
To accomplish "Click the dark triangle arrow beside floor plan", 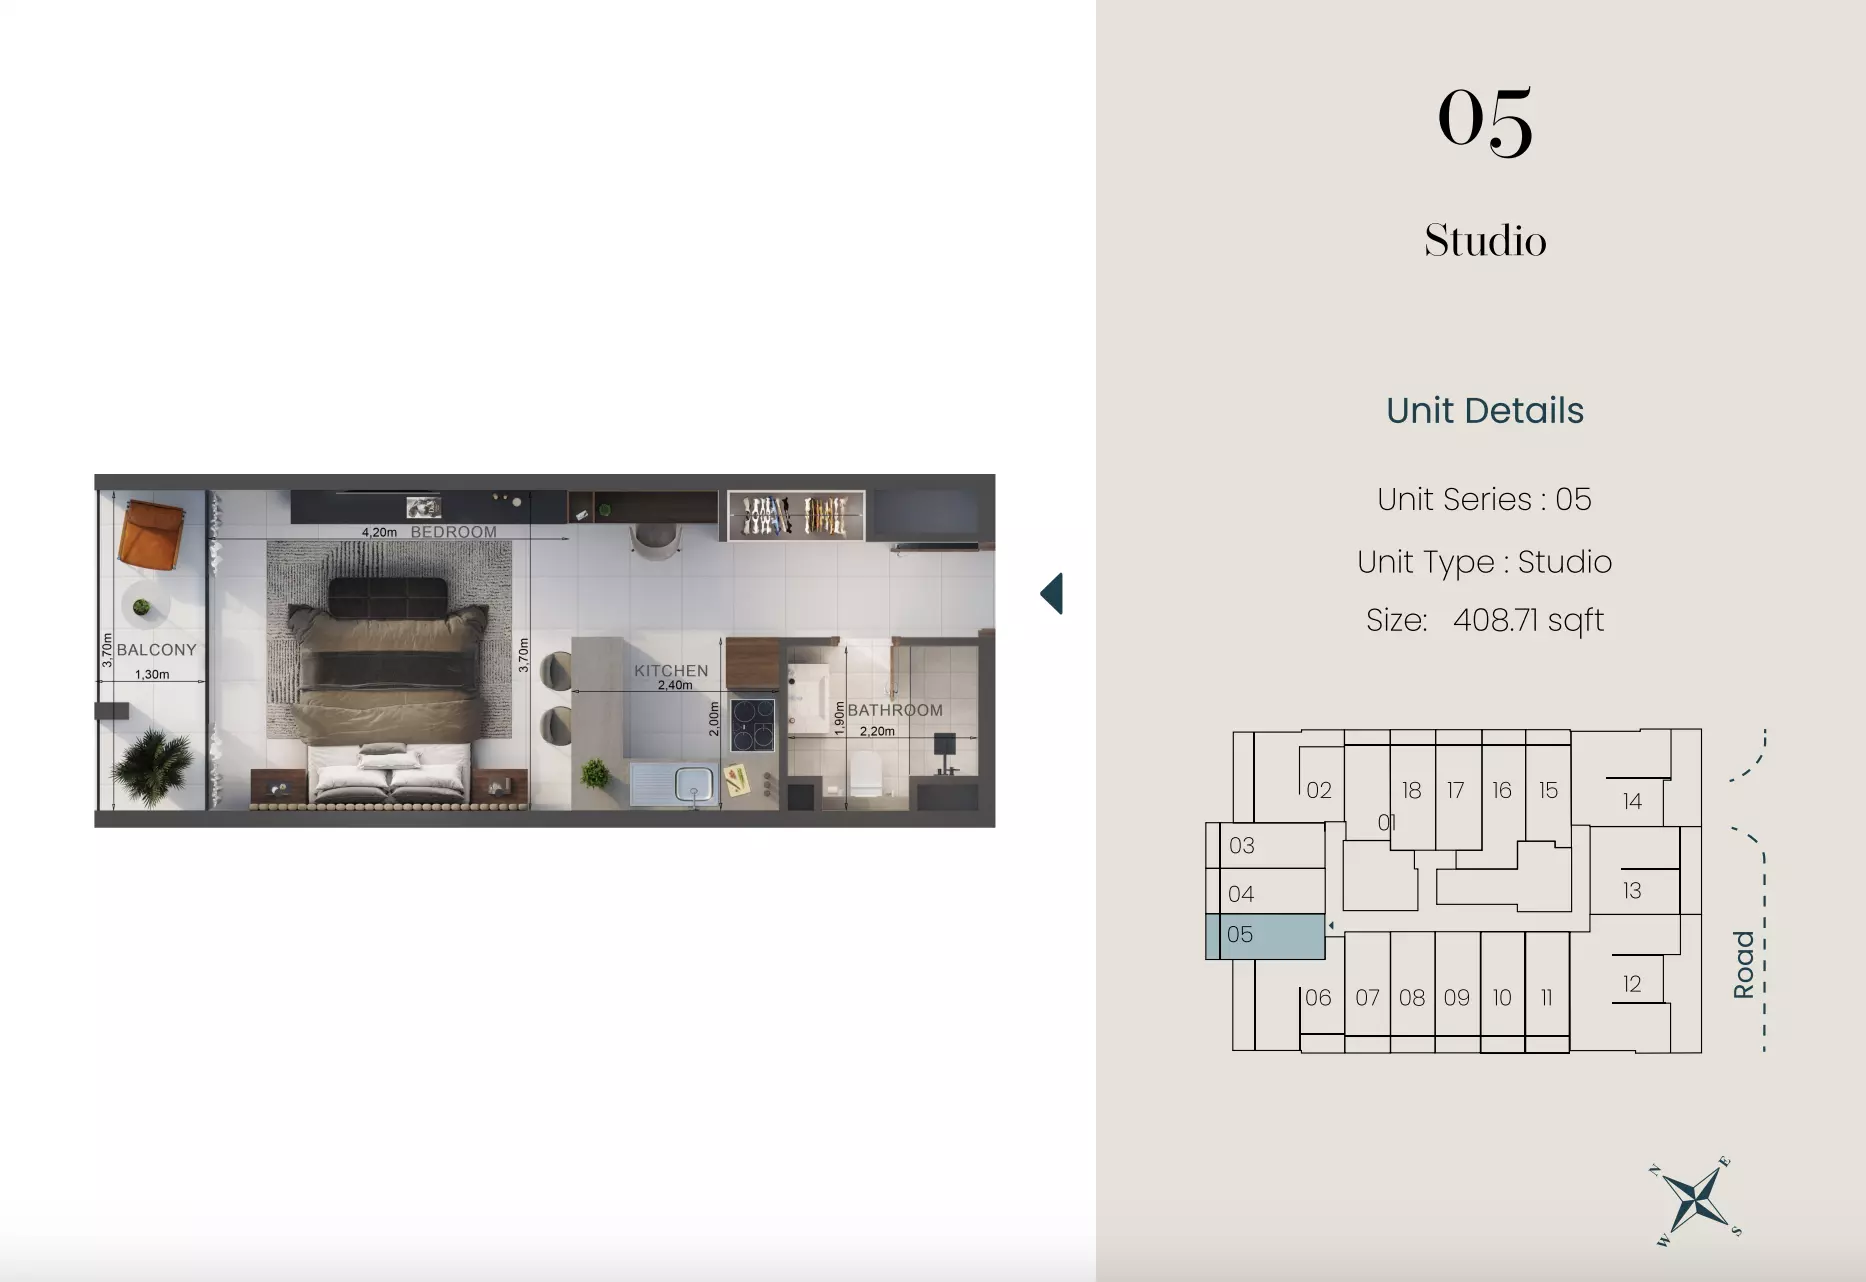I will (x=1051, y=594).
